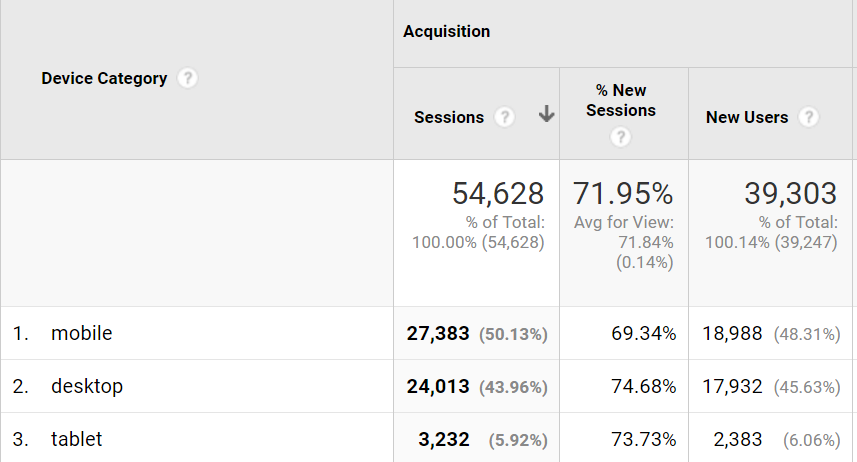Open the desktop device category link

(x=87, y=386)
